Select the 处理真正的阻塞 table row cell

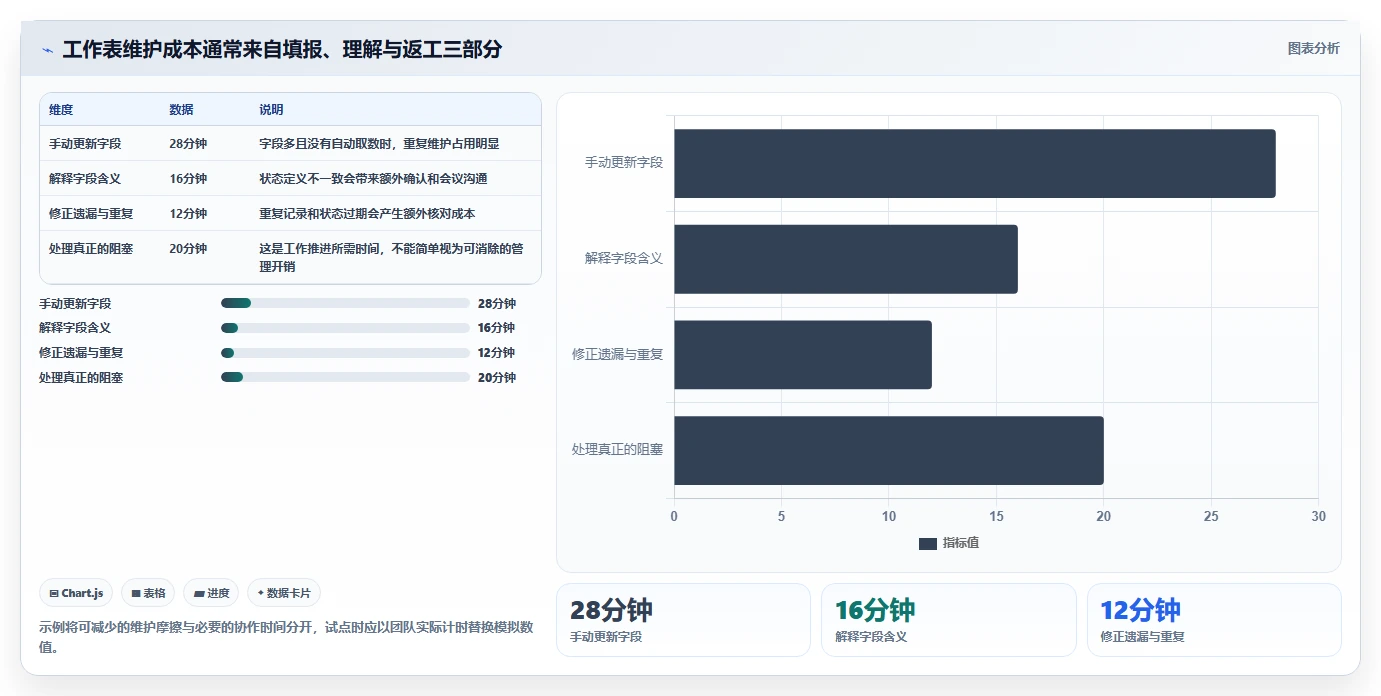coord(91,249)
